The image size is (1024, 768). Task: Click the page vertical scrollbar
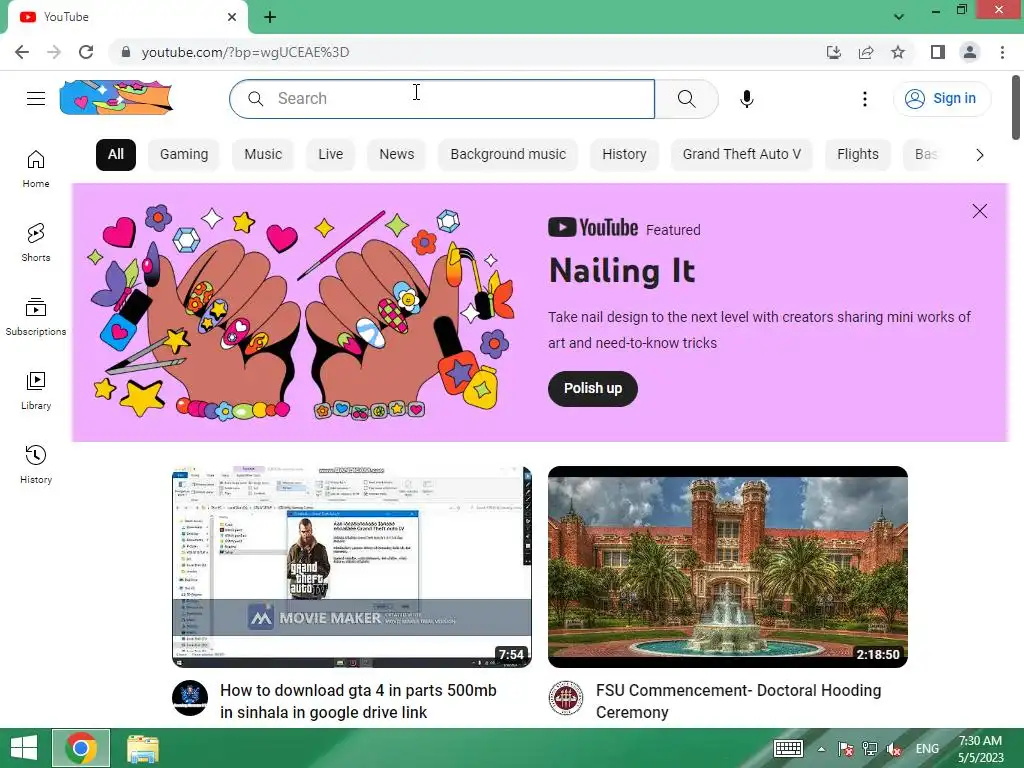(1016, 108)
